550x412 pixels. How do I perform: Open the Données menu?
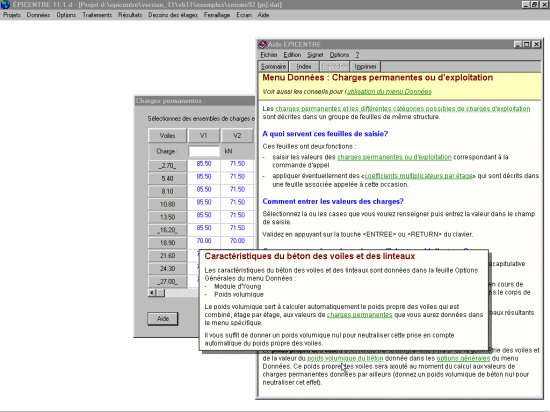tap(38, 15)
